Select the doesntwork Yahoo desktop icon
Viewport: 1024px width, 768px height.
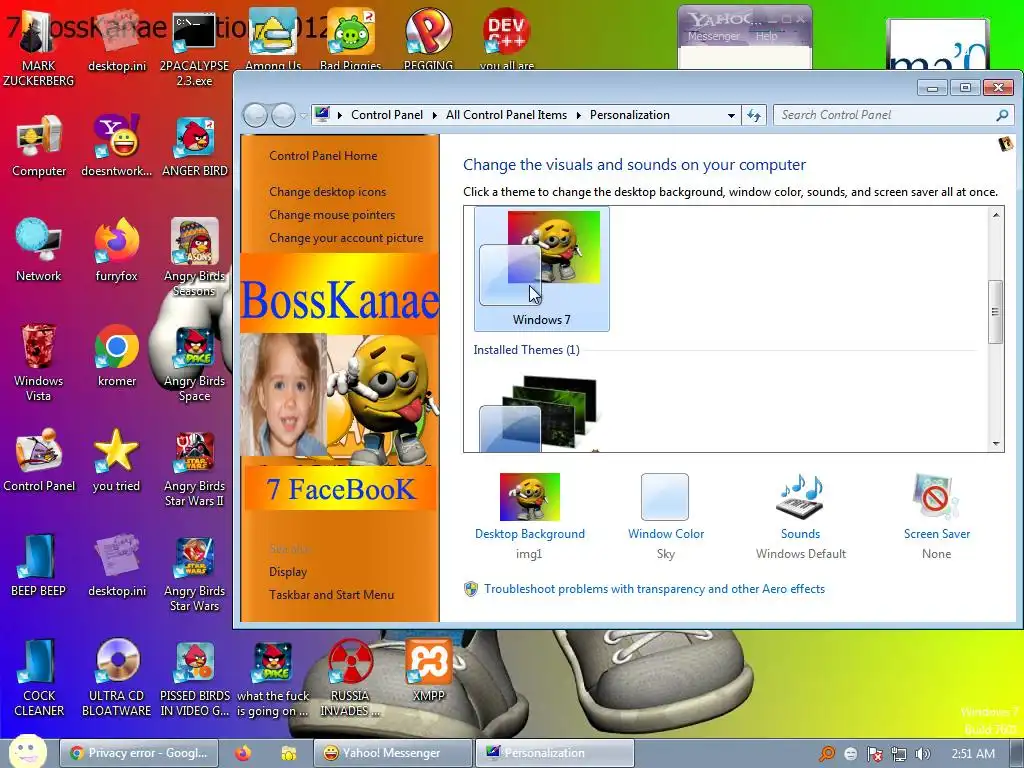(x=116, y=146)
